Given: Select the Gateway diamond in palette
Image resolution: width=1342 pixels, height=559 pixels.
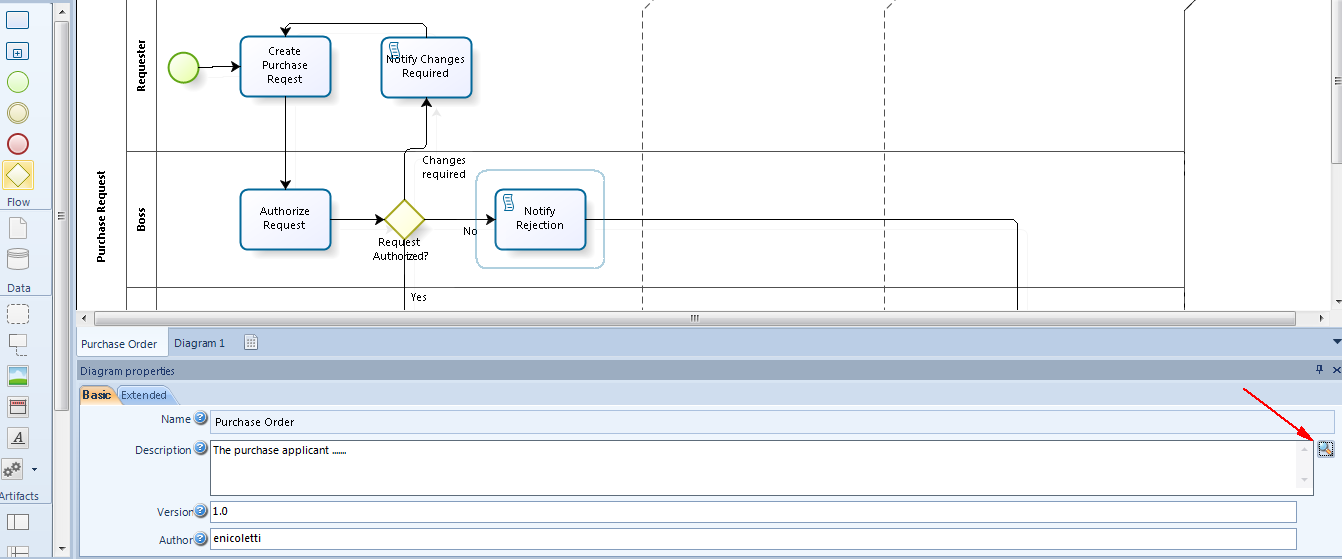Looking at the screenshot, I should click(x=18, y=176).
